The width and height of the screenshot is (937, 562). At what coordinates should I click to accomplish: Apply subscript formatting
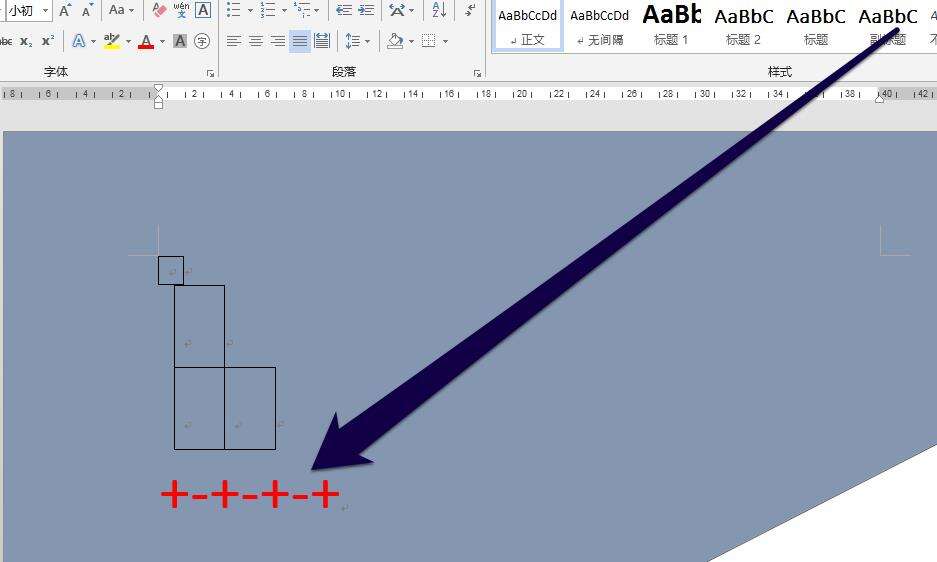pos(26,41)
